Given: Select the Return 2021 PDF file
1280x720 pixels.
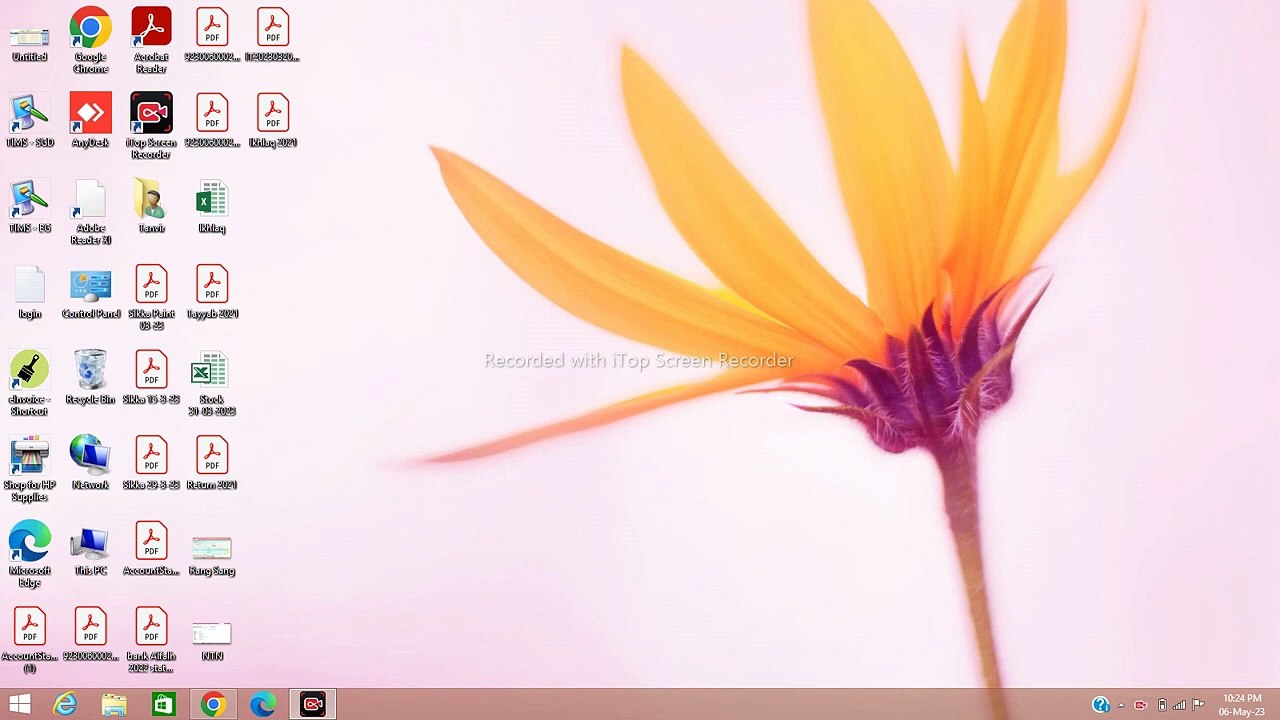Looking at the screenshot, I should click(x=211, y=457).
